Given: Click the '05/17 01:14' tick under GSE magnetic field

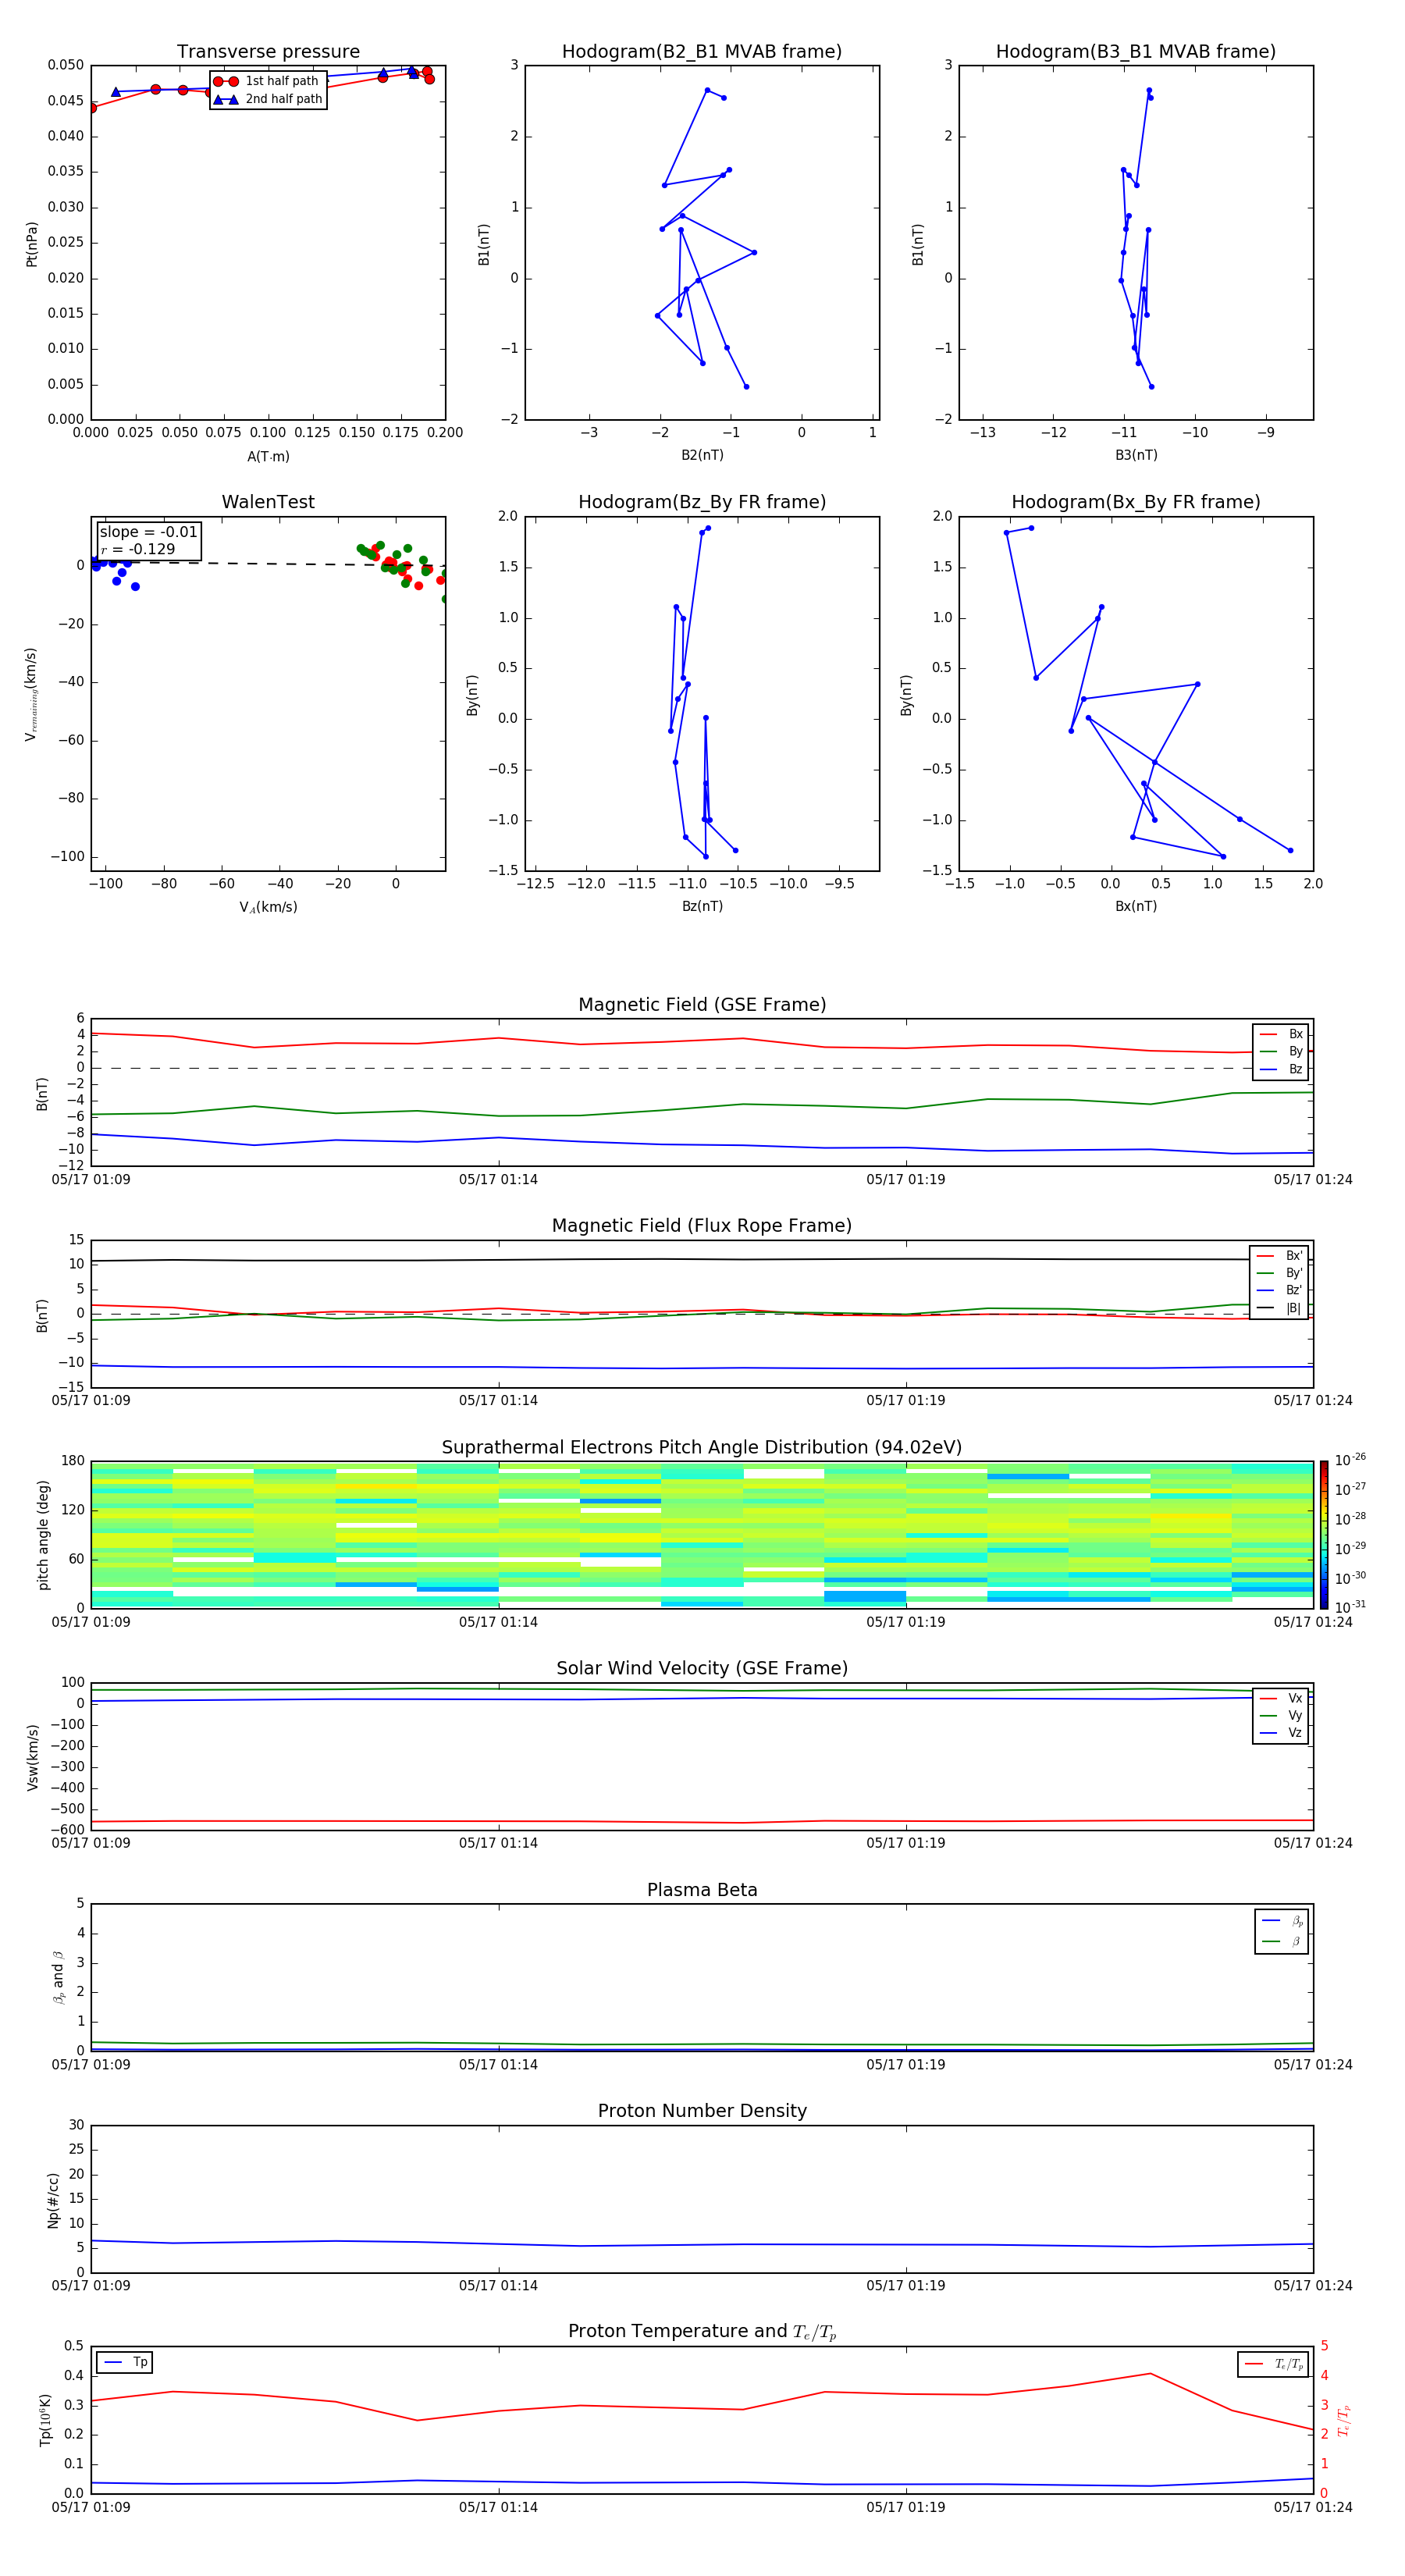Looking at the screenshot, I should click(x=498, y=1180).
